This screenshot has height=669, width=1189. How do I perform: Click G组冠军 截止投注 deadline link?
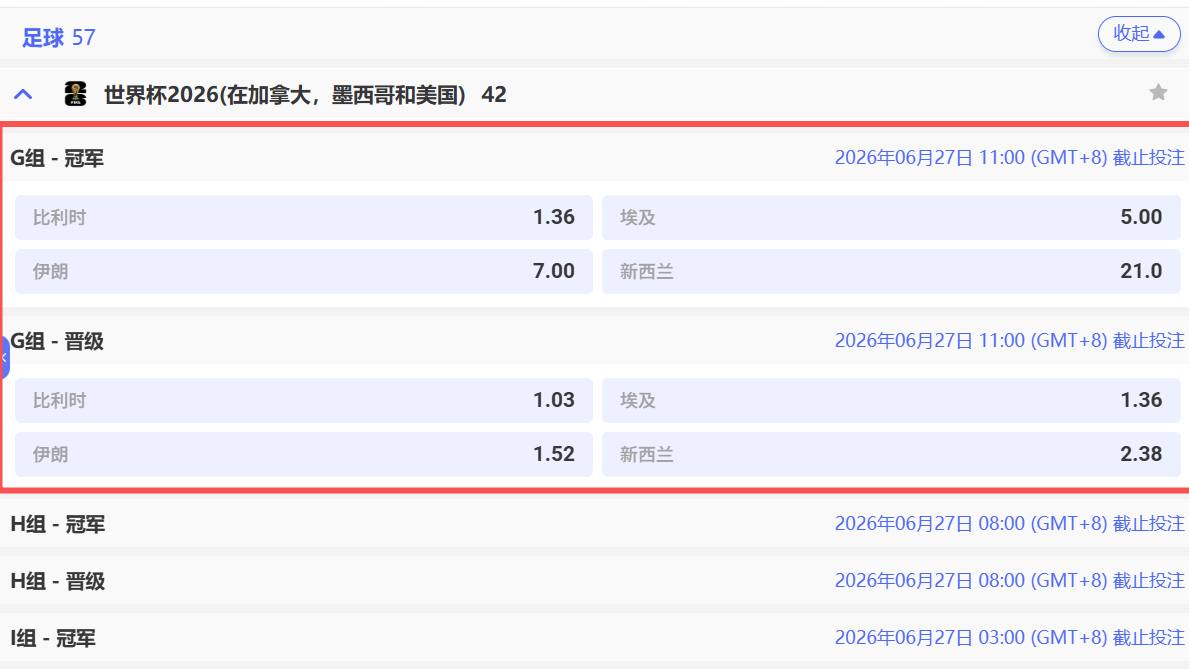click(1010, 157)
